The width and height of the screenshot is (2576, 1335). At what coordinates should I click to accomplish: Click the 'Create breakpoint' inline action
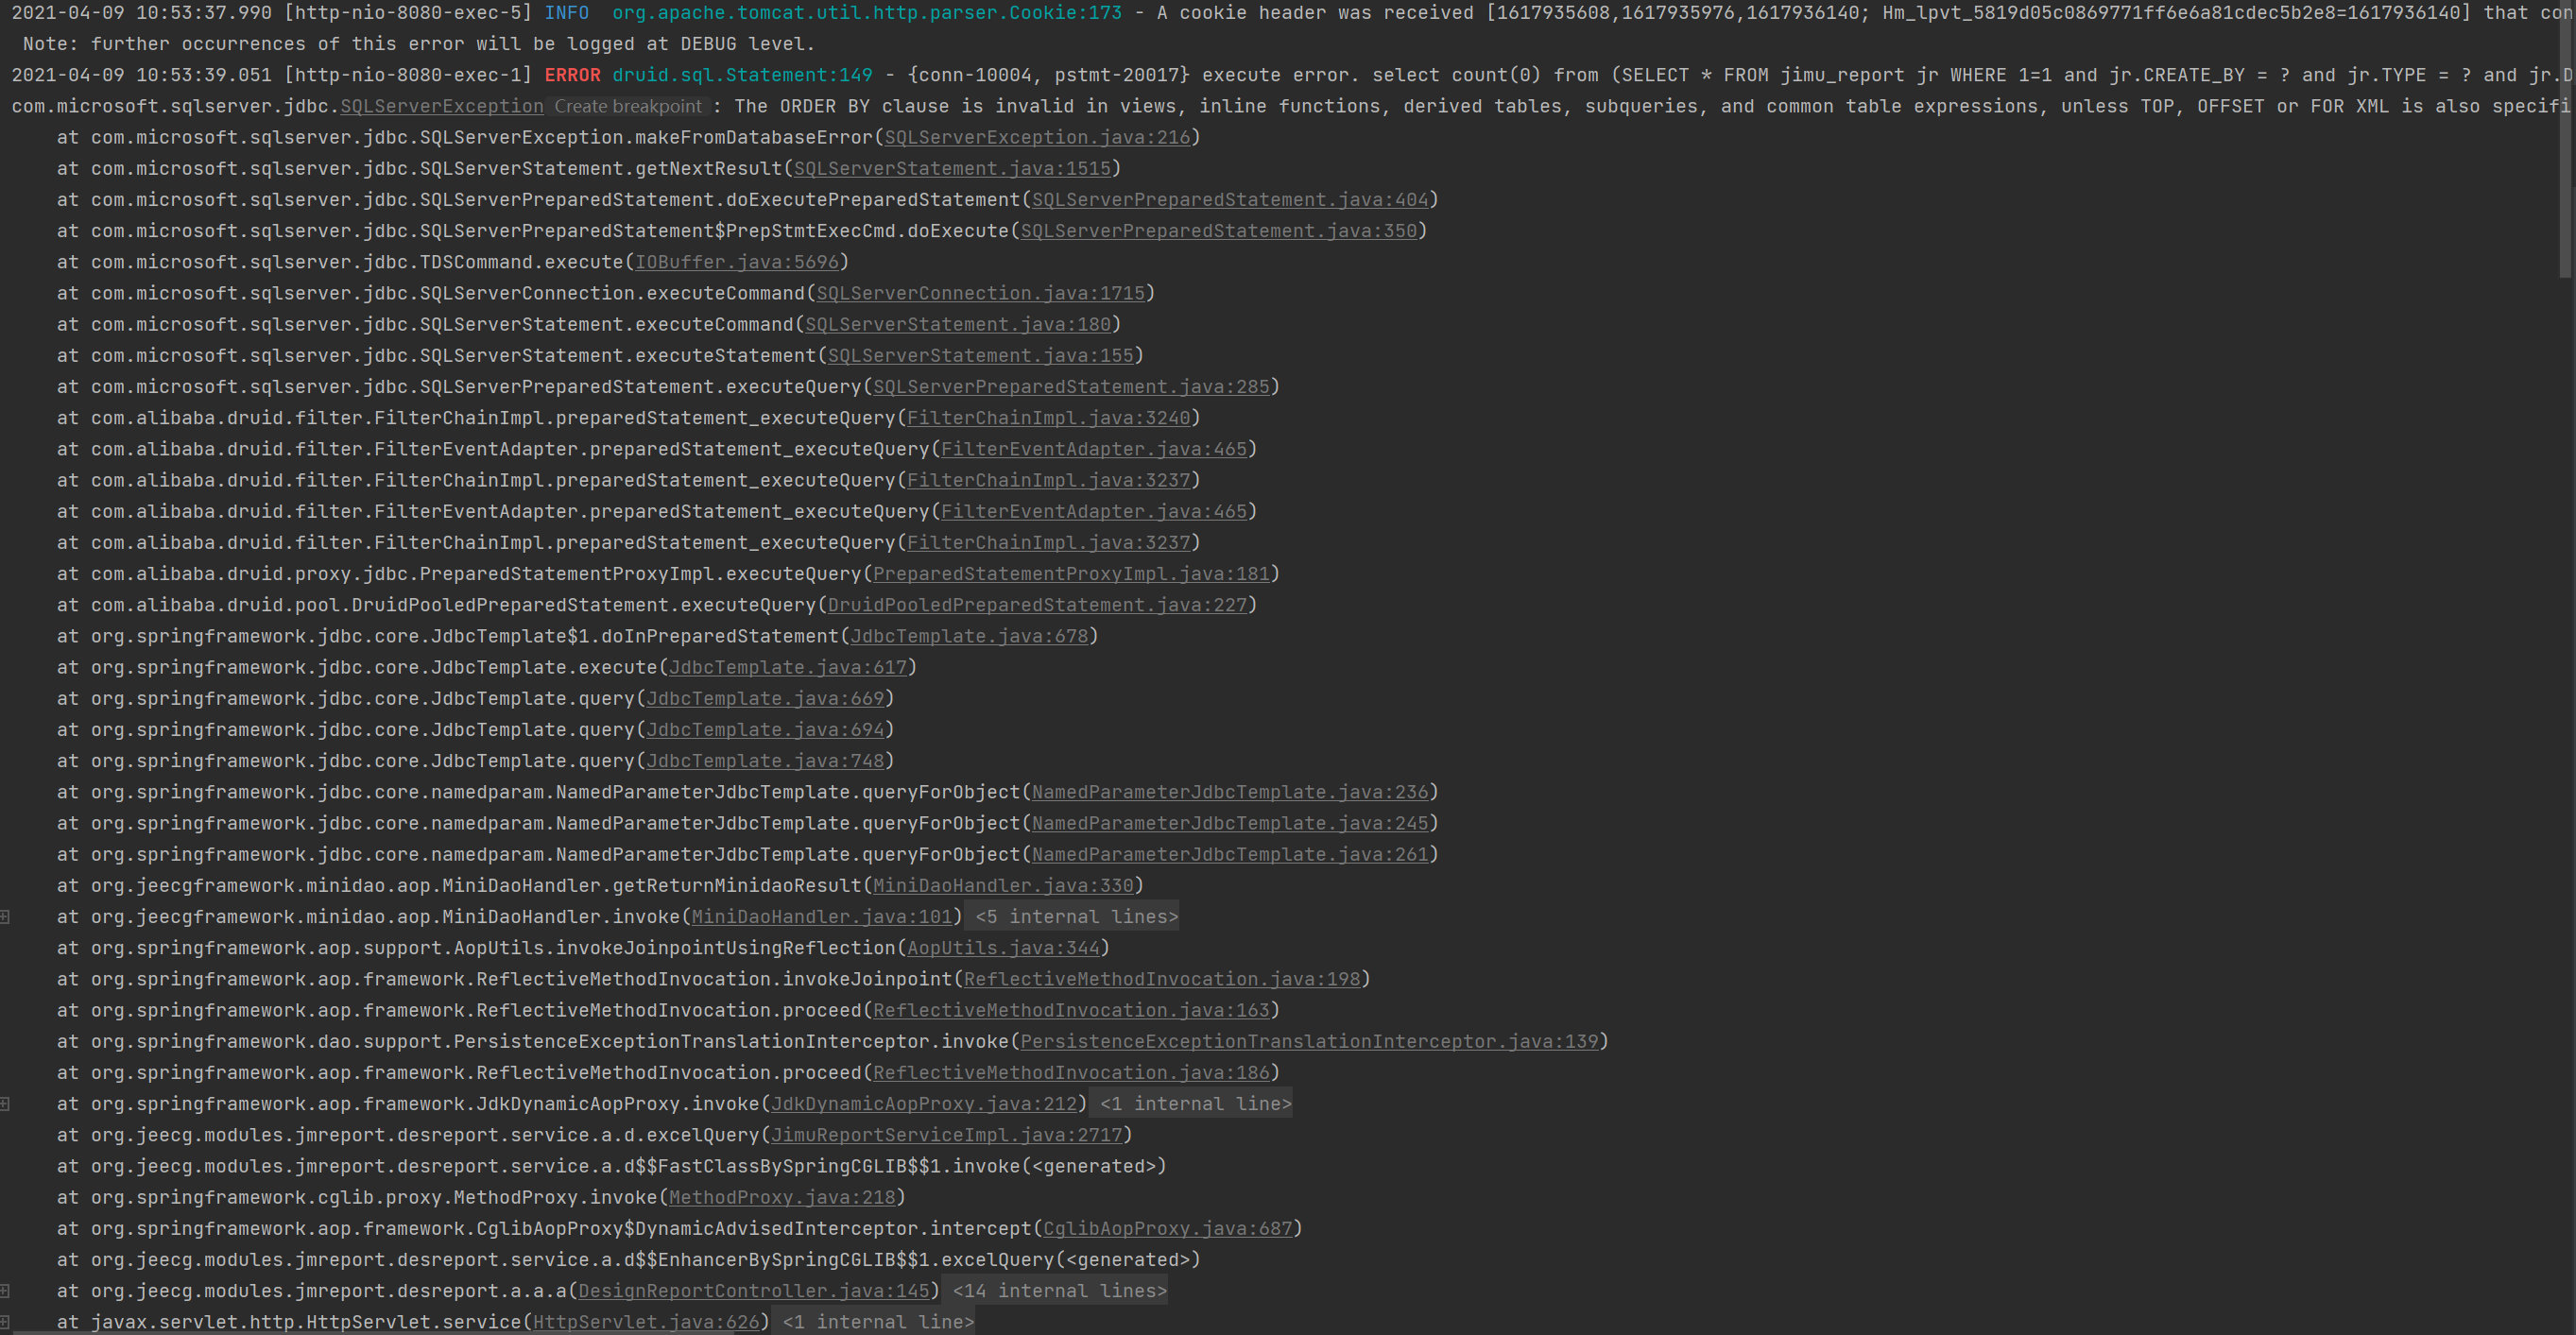628,106
